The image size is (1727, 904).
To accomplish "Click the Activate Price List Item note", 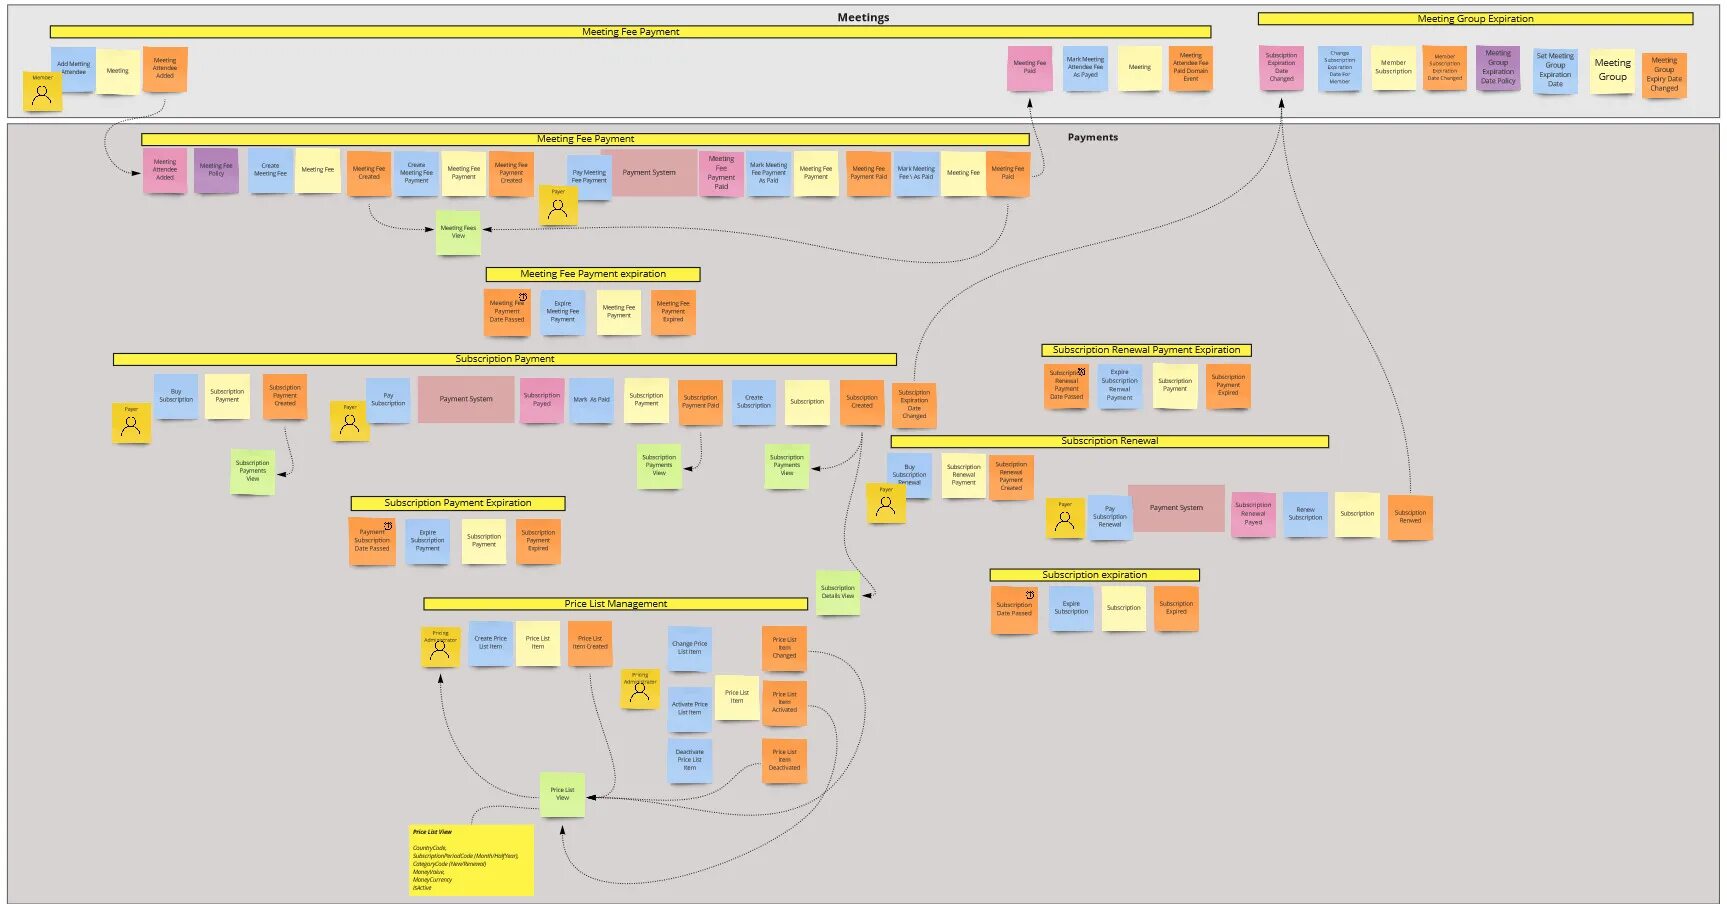I will pos(690,709).
